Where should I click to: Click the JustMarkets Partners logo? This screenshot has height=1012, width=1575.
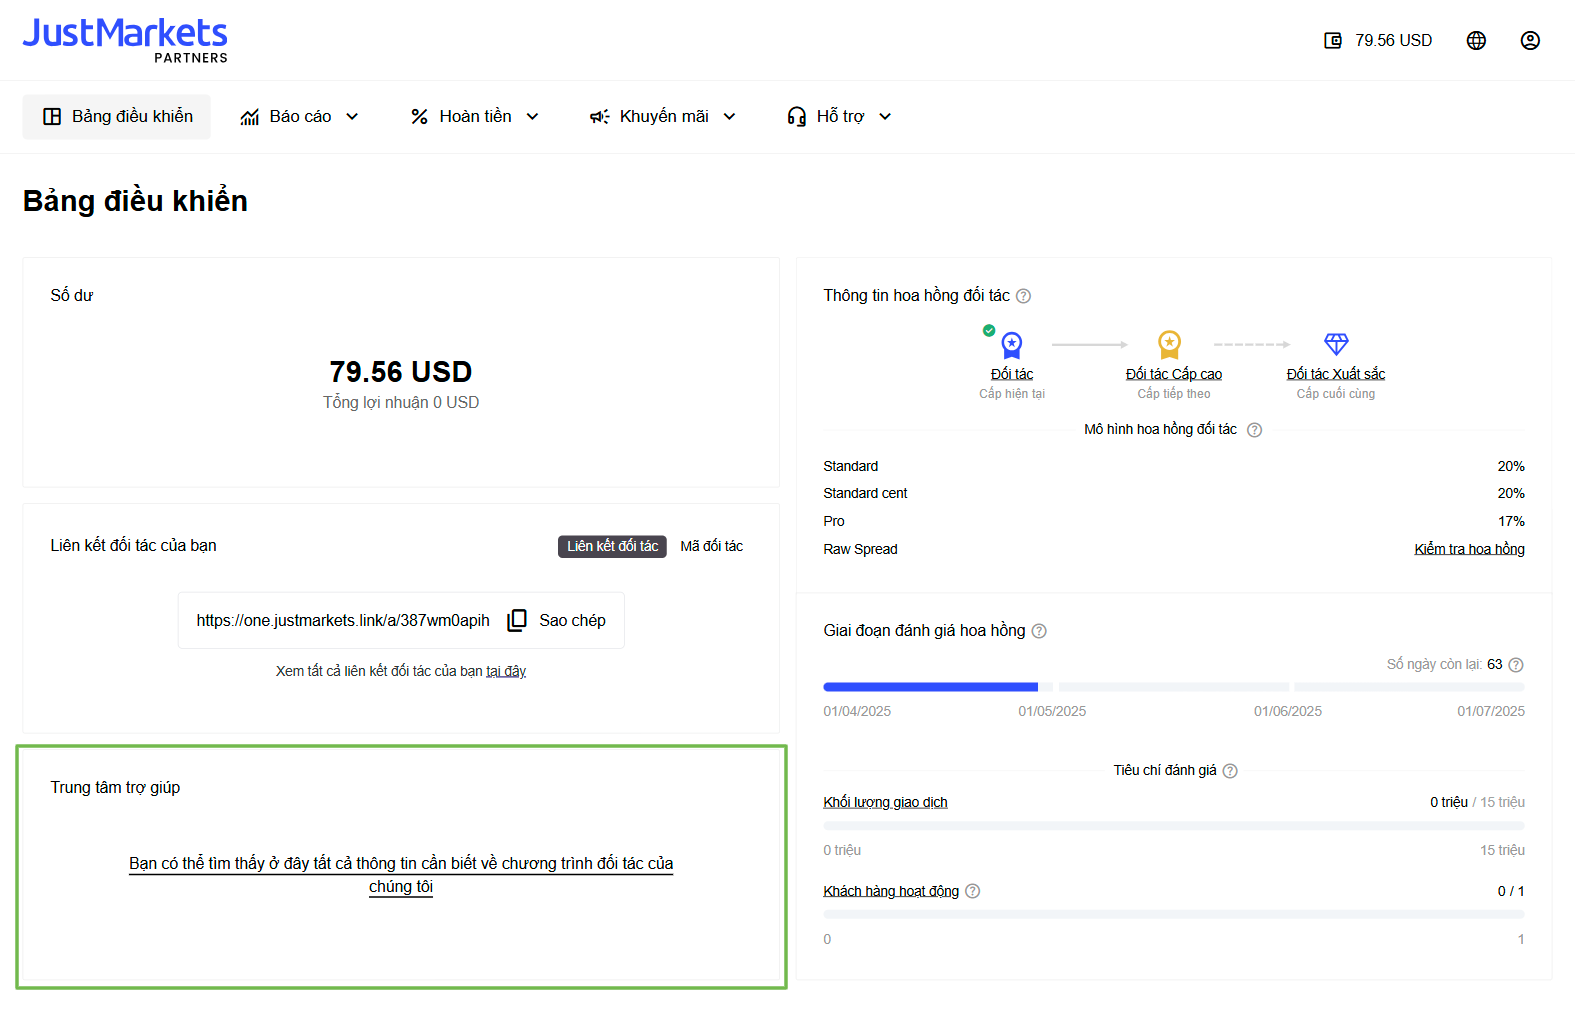click(x=125, y=40)
